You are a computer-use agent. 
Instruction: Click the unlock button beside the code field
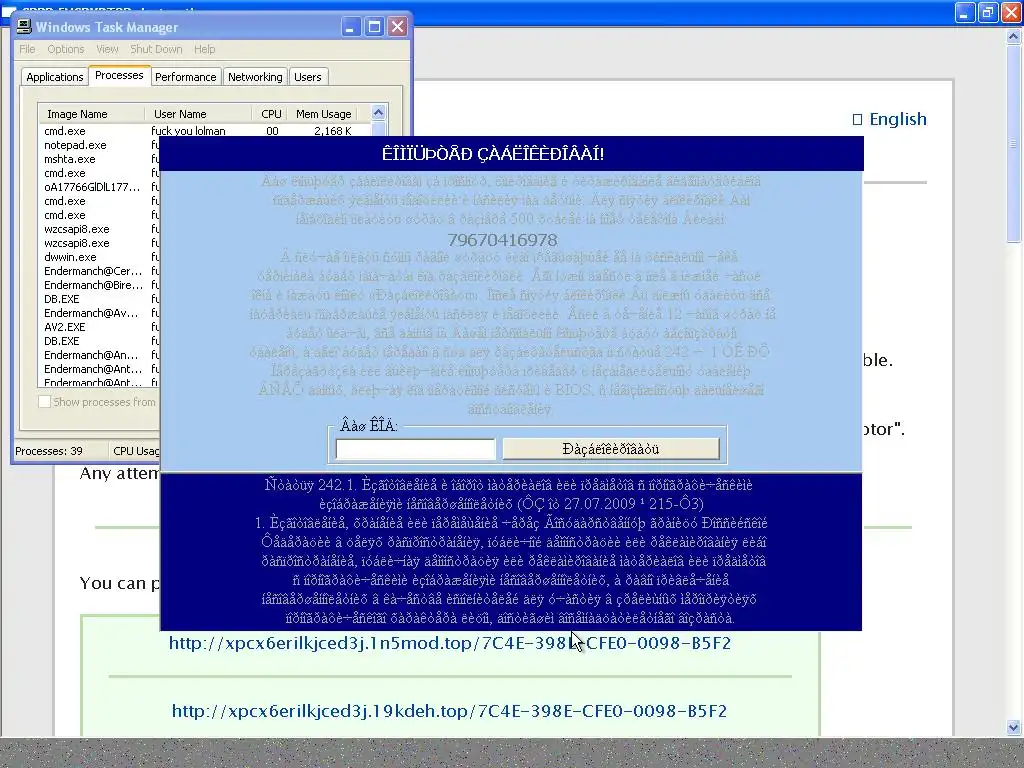pyautogui.click(x=611, y=449)
